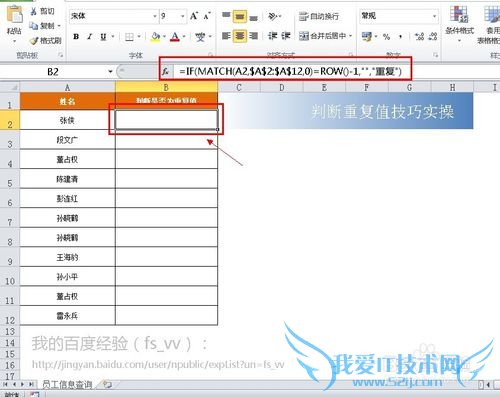Select cell containing 王海豹
The height and width of the screenshot is (397, 500).
coord(67,257)
